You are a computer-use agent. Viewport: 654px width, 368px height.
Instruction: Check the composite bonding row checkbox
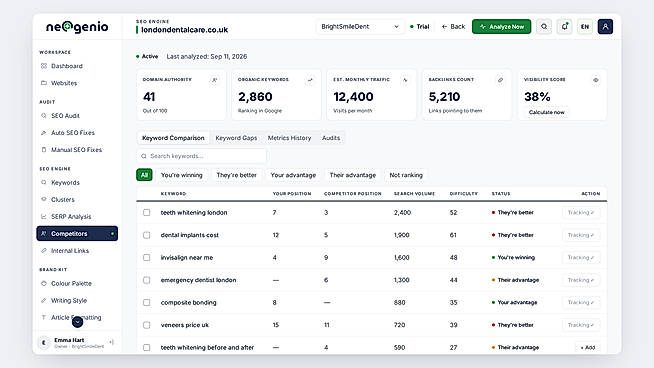(146, 302)
